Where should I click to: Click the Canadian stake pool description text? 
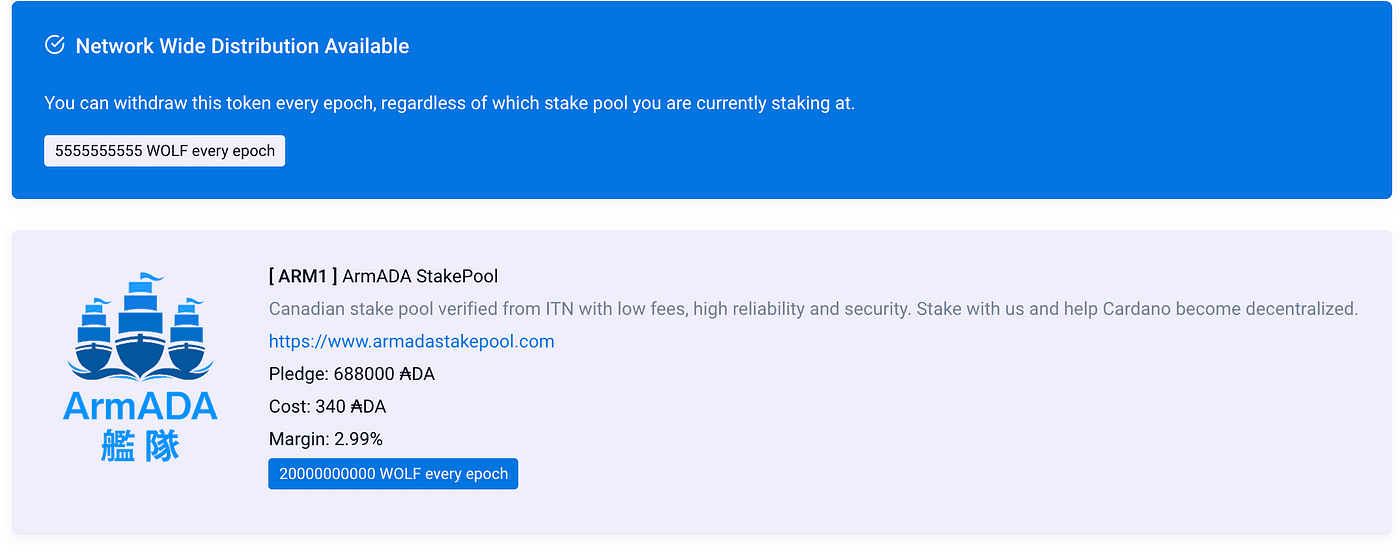[x=813, y=309]
